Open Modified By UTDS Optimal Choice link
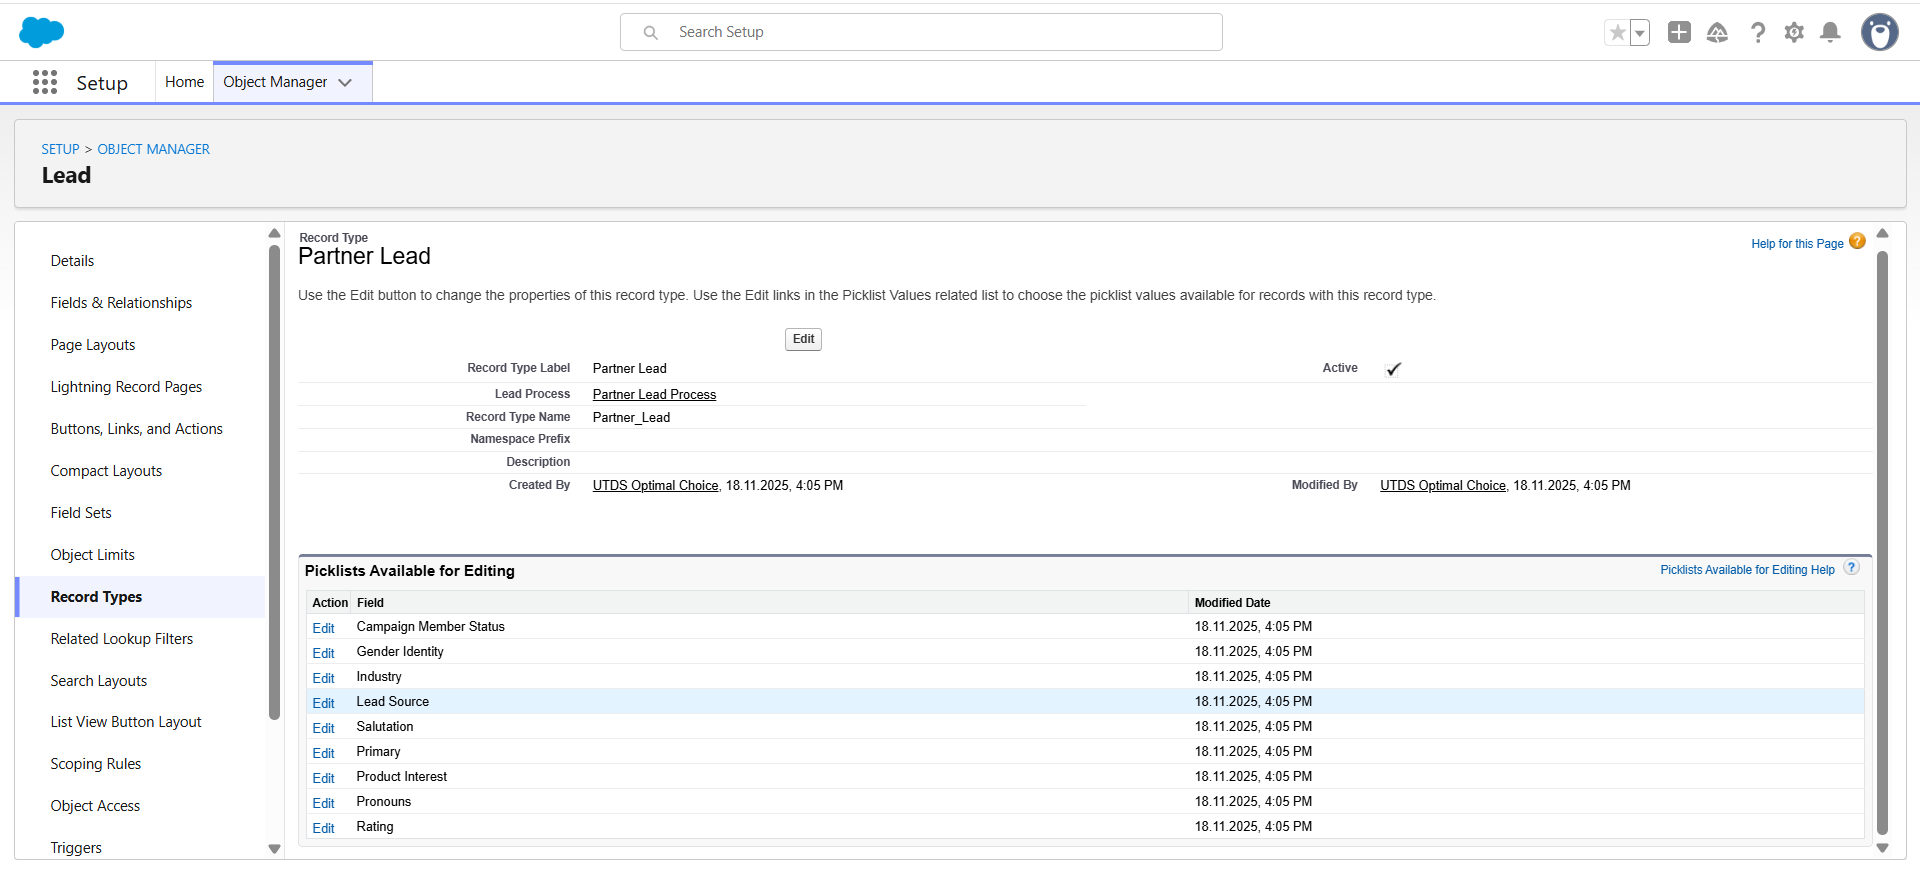This screenshot has height=873, width=1920. [x=1443, y=486]
